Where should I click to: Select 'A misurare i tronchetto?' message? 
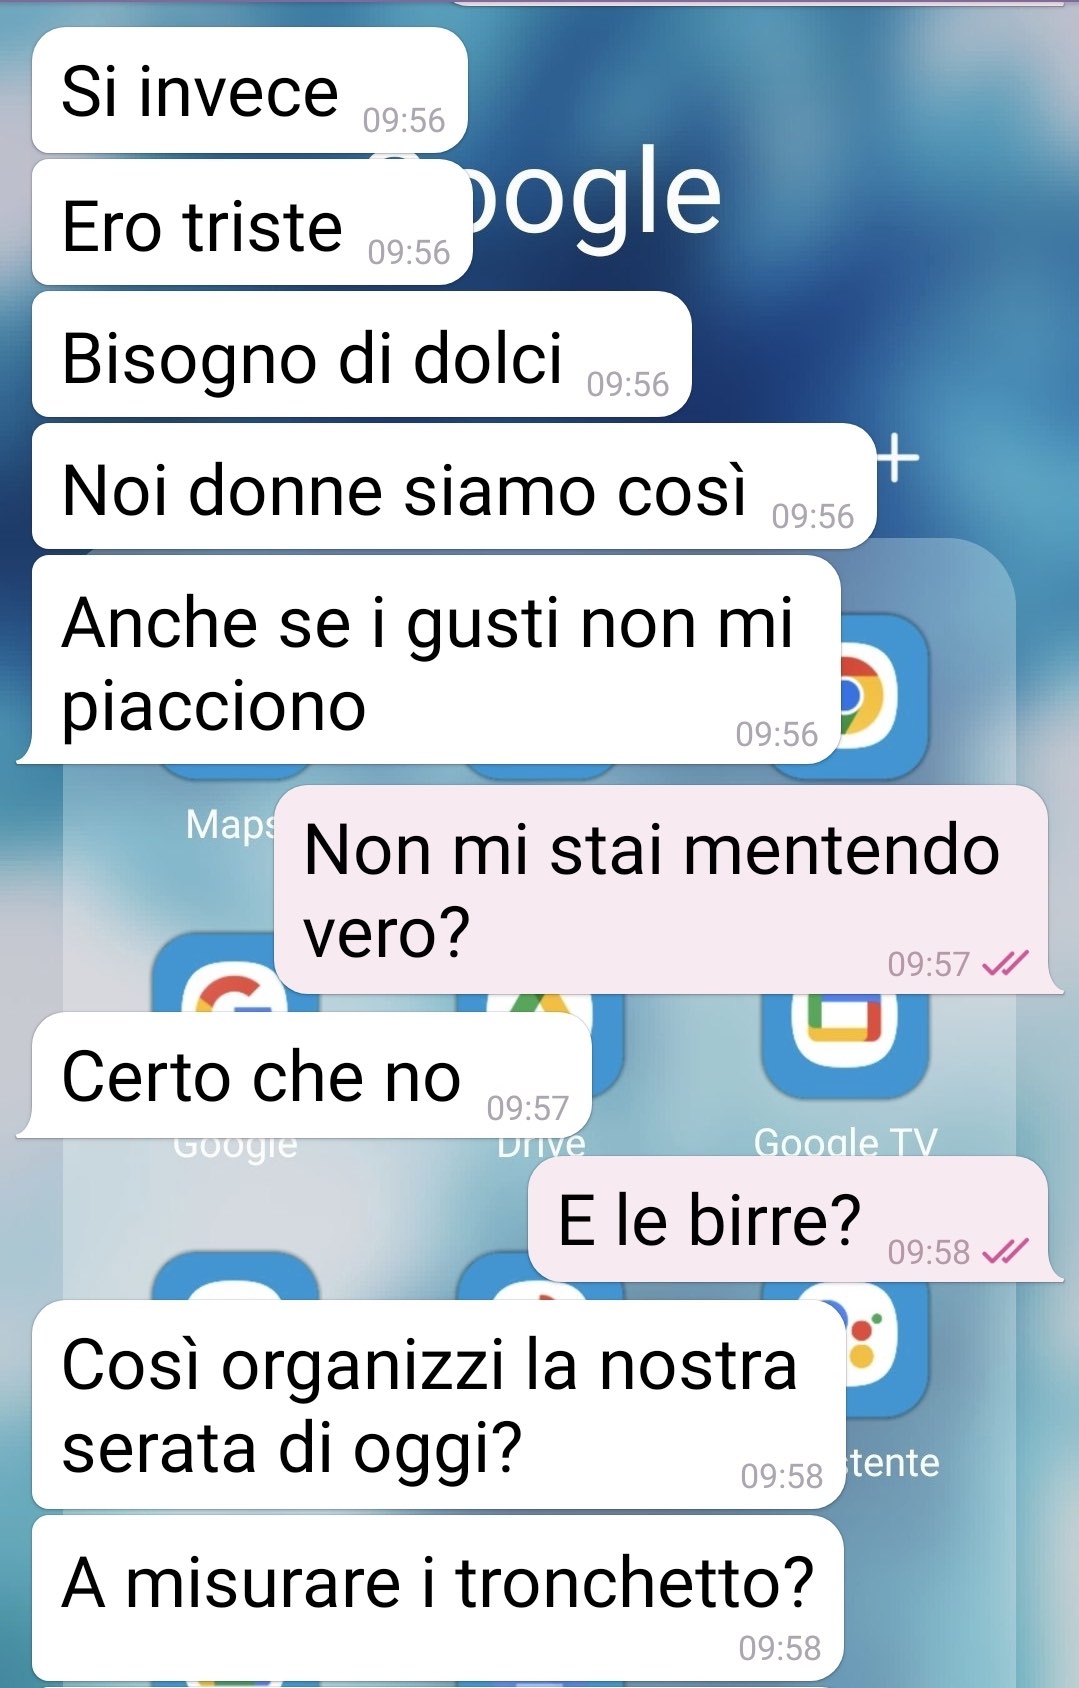(x=437, y=1598)
